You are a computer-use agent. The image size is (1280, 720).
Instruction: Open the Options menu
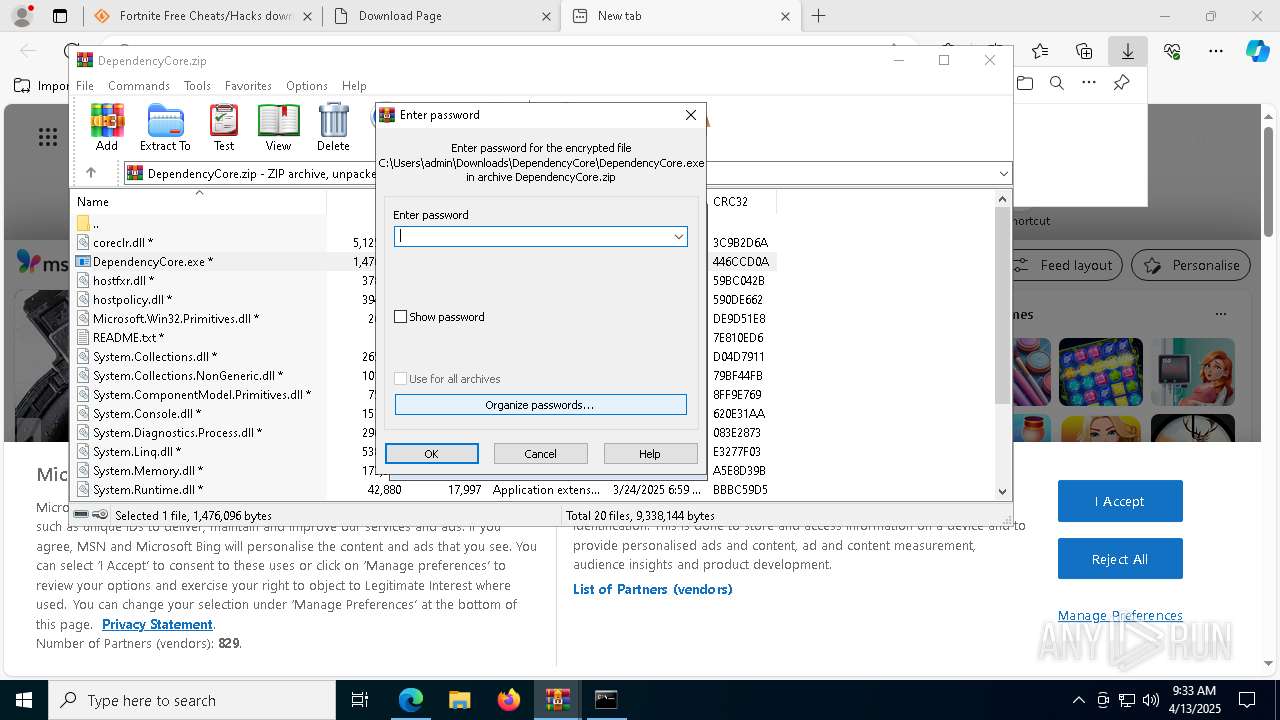click(x=307, y=86)
